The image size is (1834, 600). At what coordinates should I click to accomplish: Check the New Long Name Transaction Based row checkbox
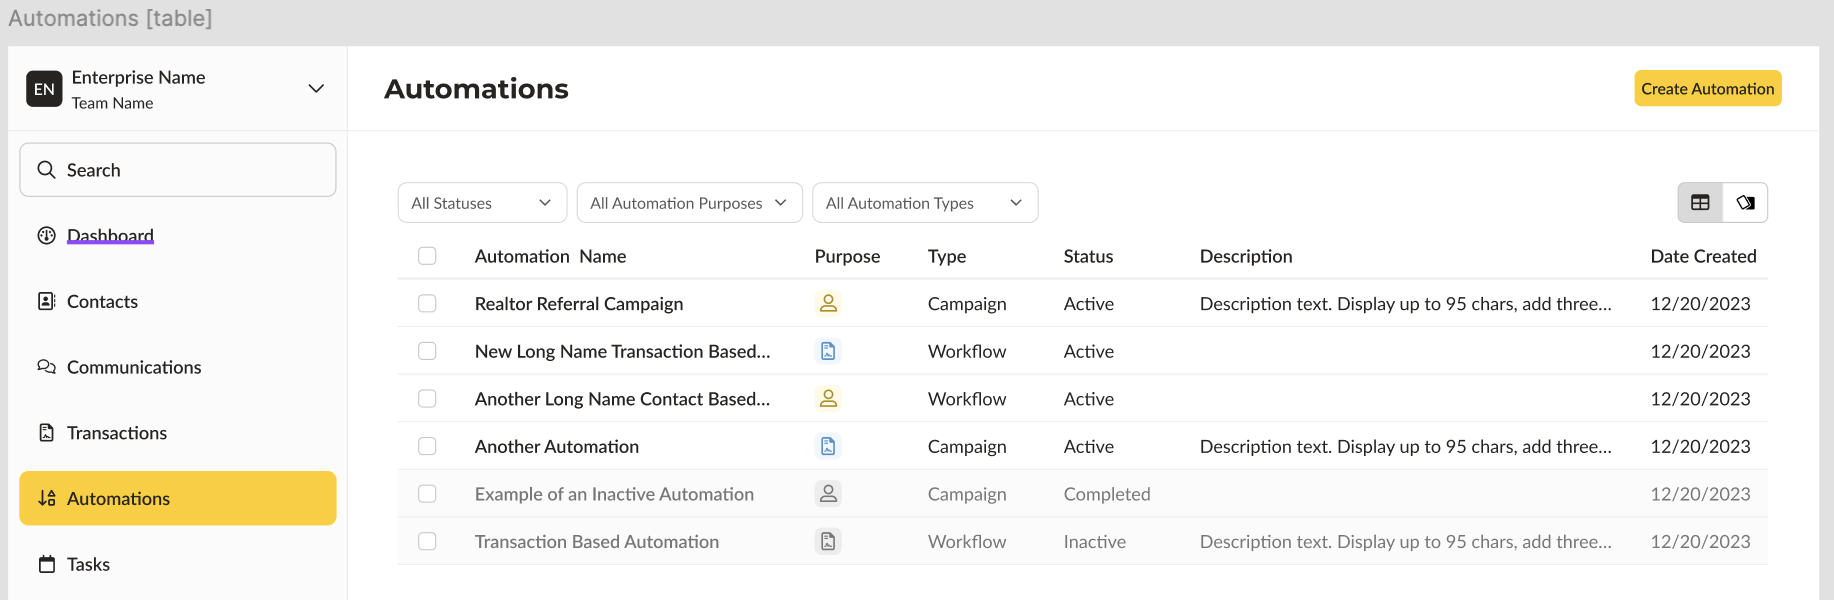(427, 351)
